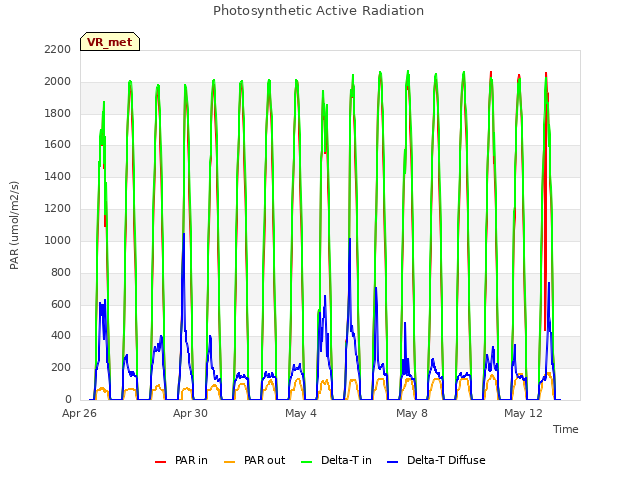Click the blue Delta-T Diffuse legend swatch

[x=392, y=462]
